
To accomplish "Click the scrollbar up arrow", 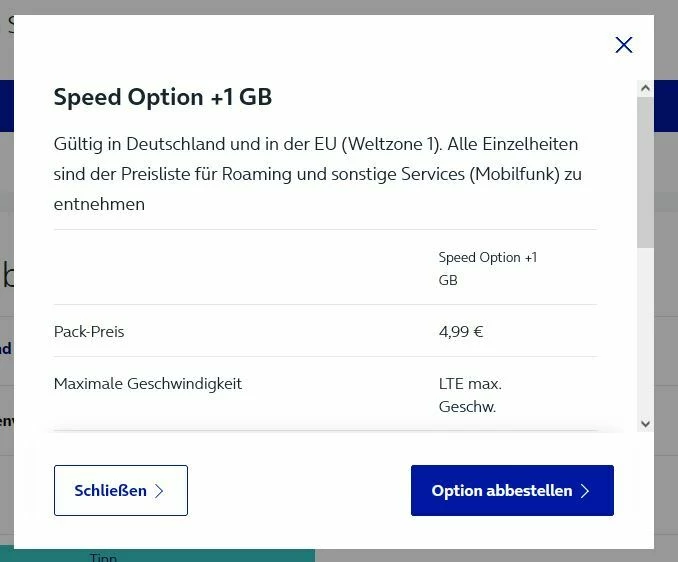I will 645,89.
